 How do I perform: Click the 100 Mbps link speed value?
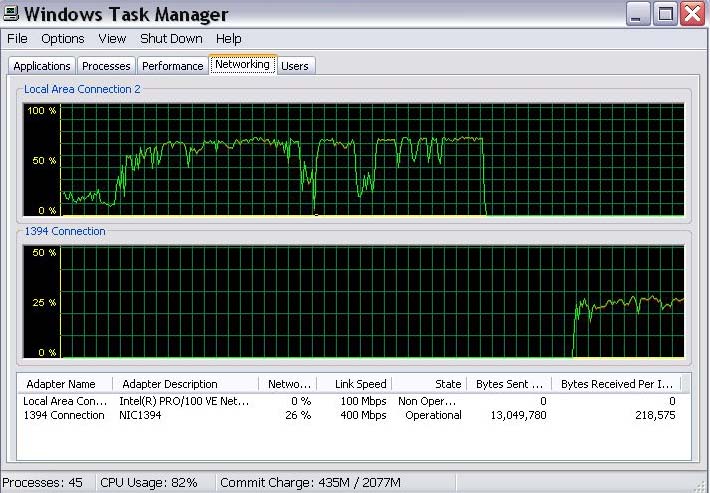(364, 401)
